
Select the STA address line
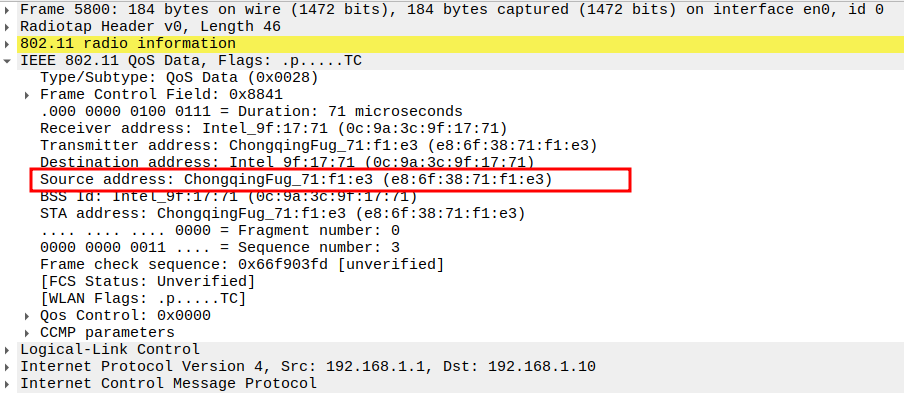click(282, 213)
